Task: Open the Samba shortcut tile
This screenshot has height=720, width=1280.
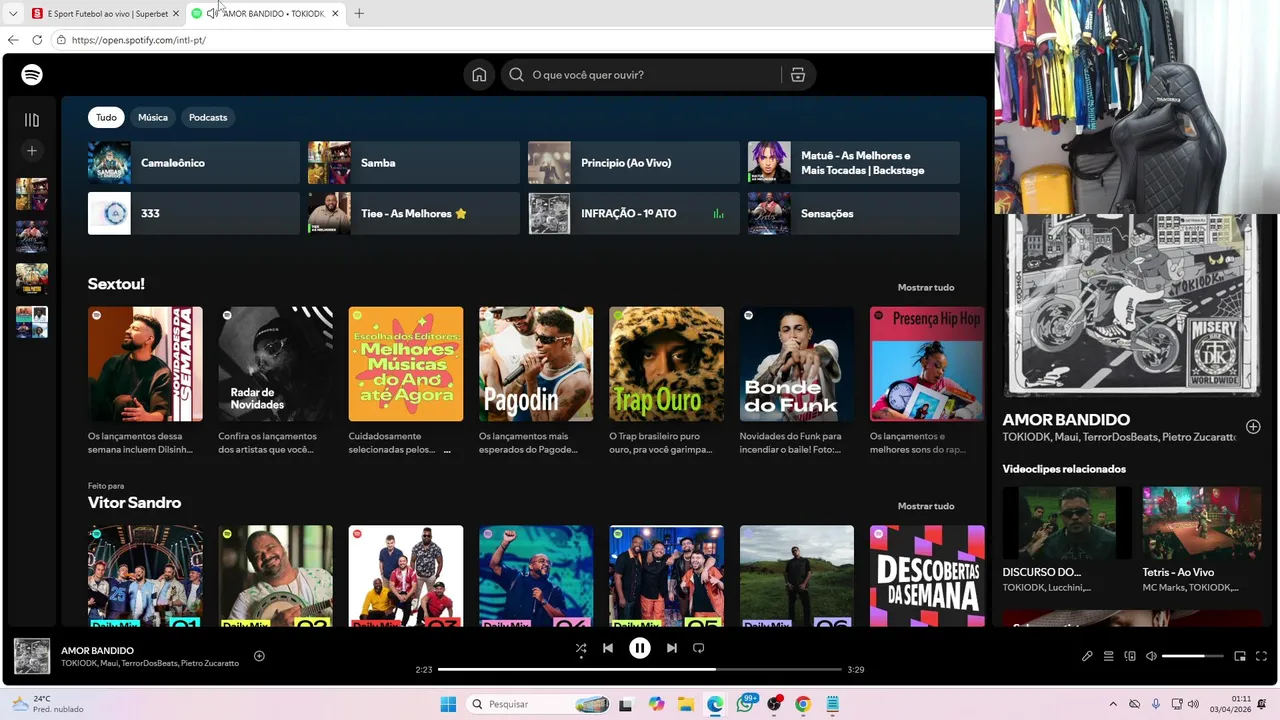Action: [x=414, y=162]
